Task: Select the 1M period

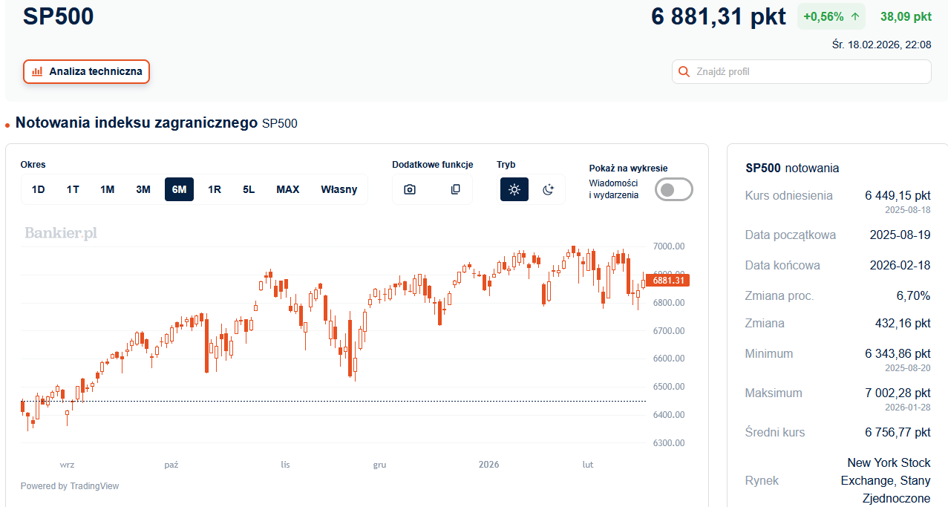Action: pyautogui.click(x=108, y=190)
